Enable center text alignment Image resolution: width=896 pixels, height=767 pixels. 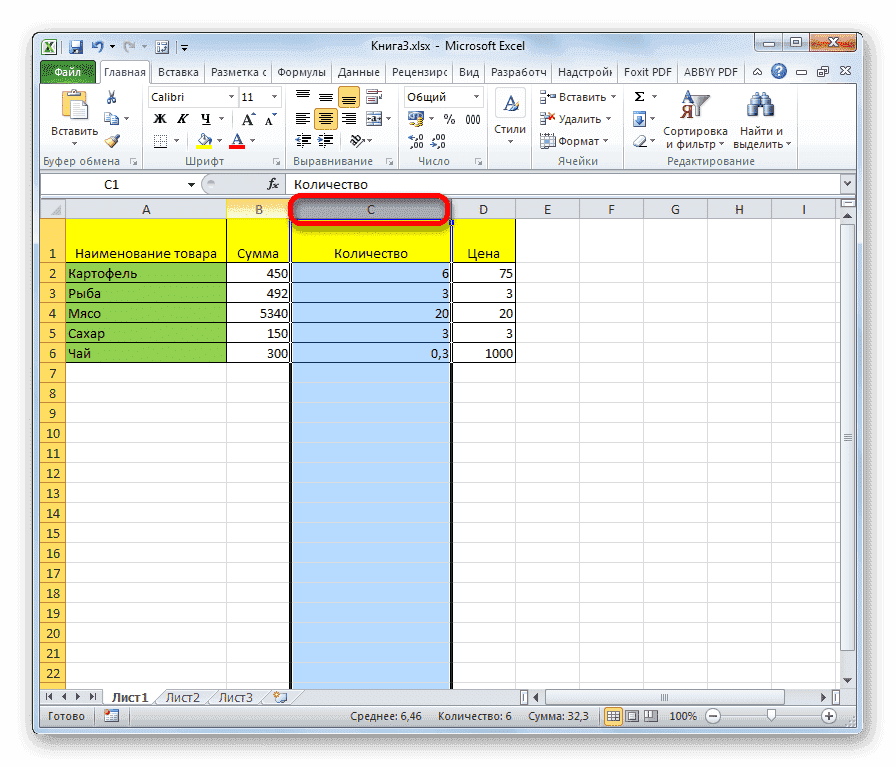[x=325, y=119]
